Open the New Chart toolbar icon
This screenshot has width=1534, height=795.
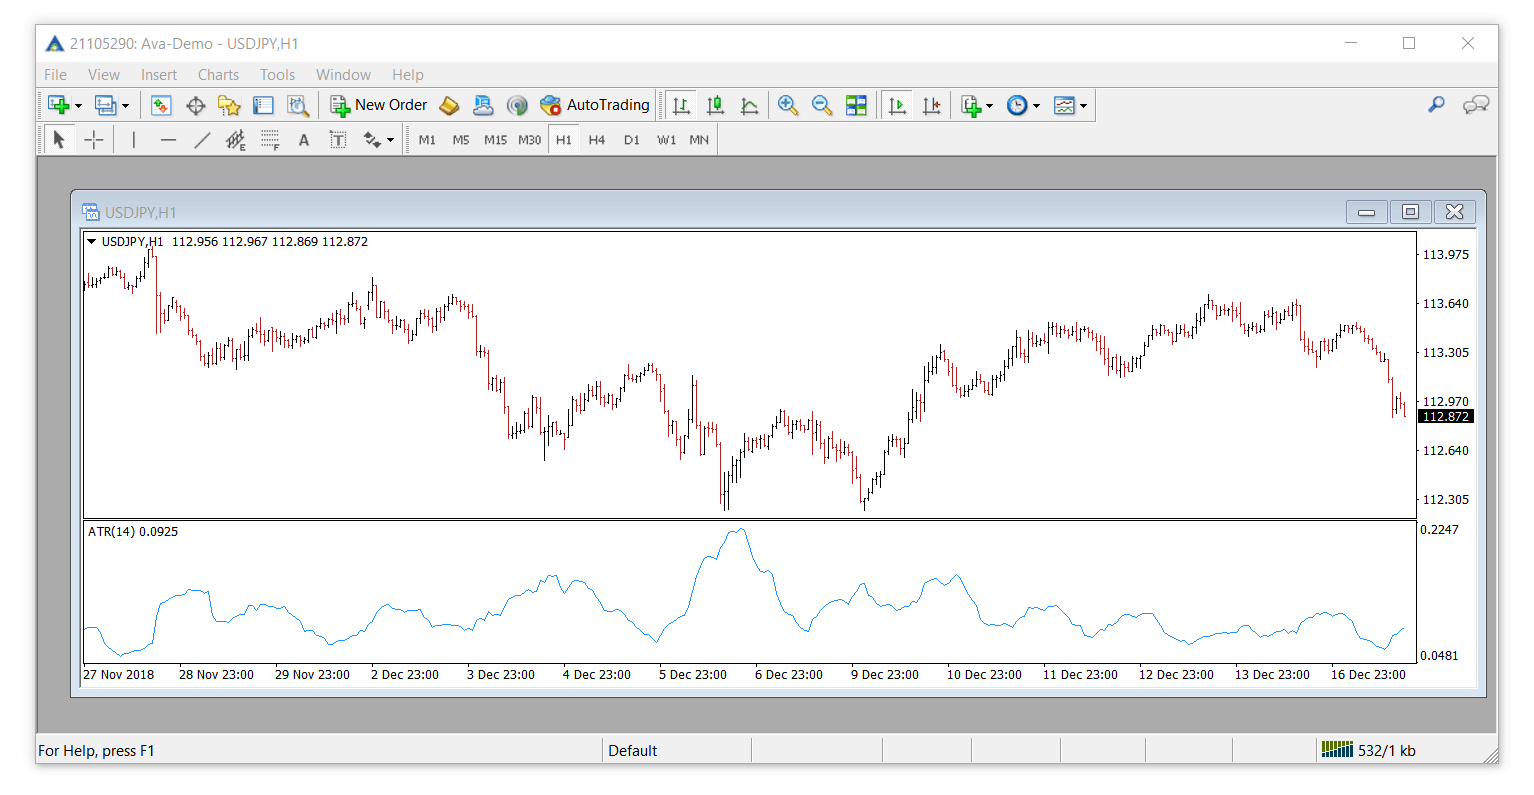pos(59,105)
